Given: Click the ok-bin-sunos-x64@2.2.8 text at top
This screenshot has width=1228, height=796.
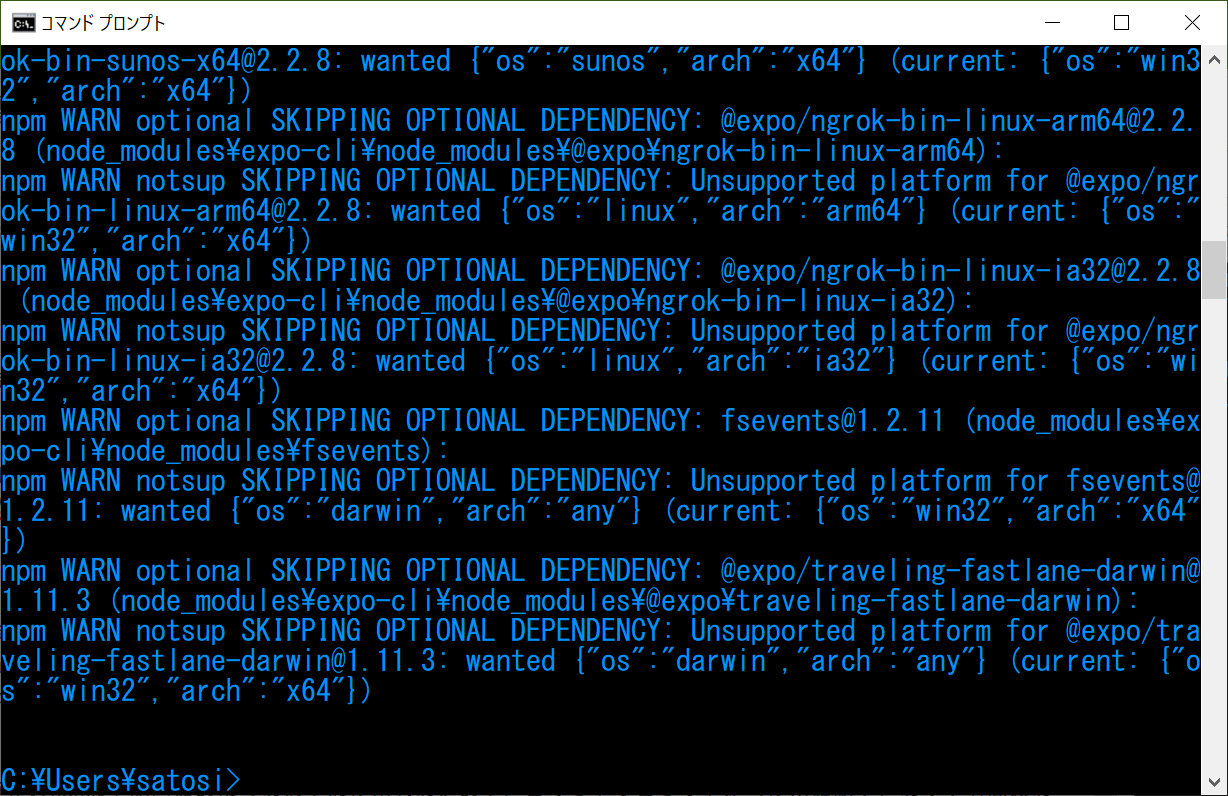Looking at the screenshot, I should point(166,61).
